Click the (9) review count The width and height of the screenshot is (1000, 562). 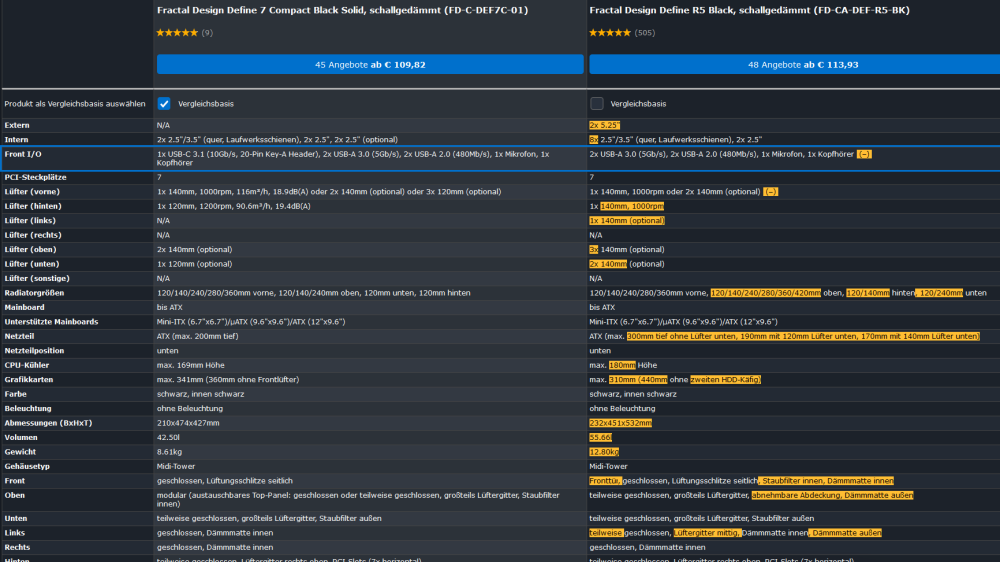[207, 33]
